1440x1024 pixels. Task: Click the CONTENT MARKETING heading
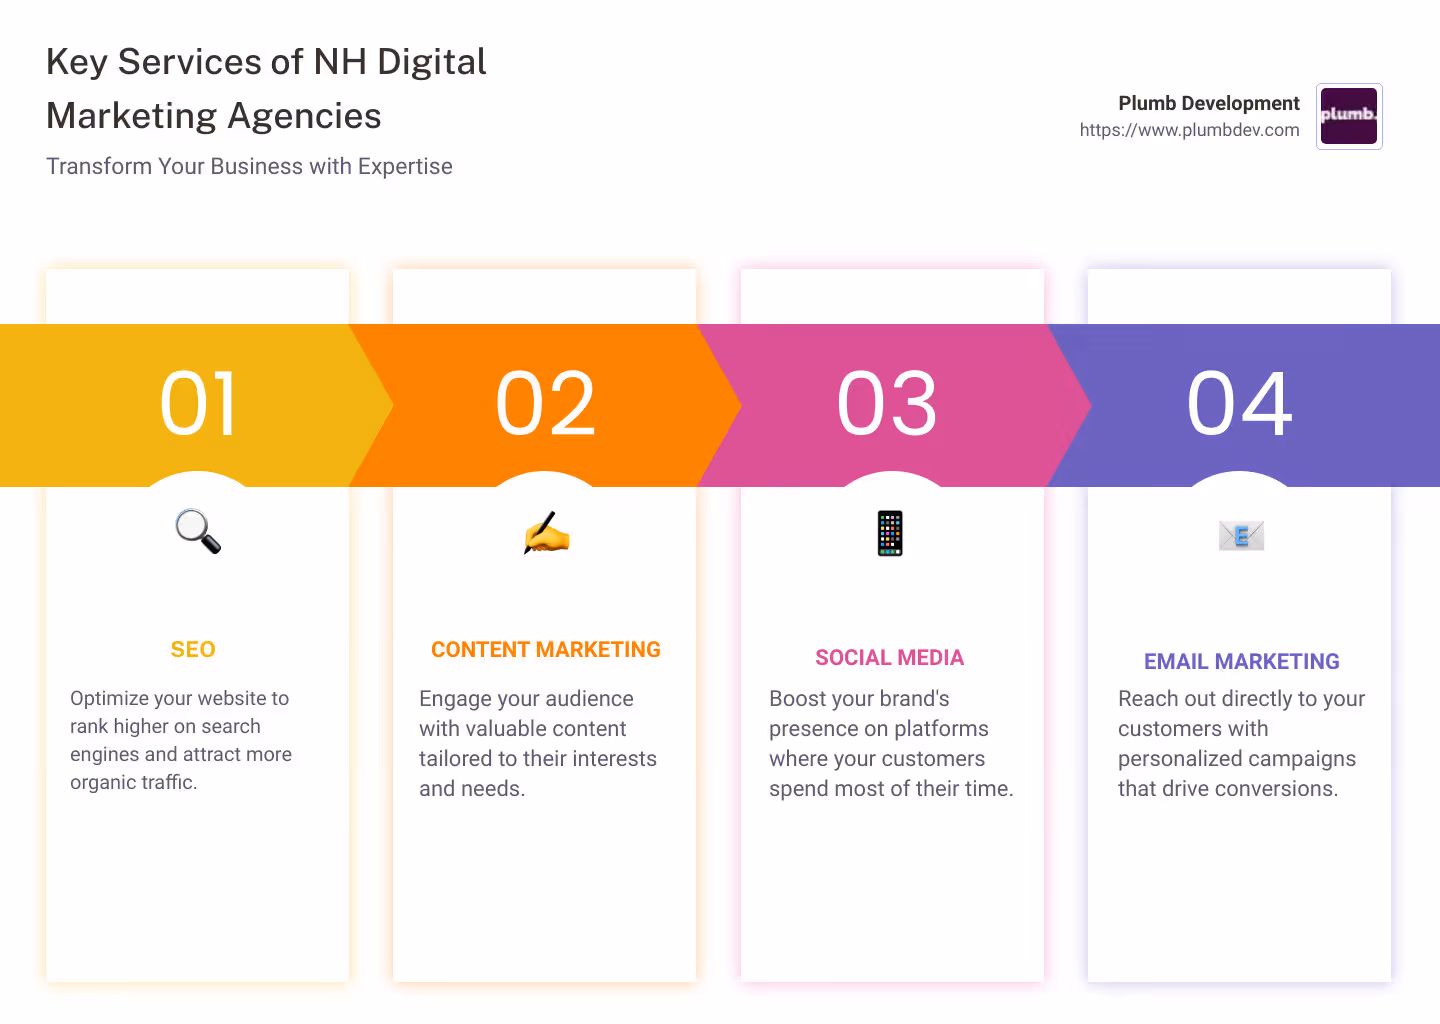click(x=545, y=649)
